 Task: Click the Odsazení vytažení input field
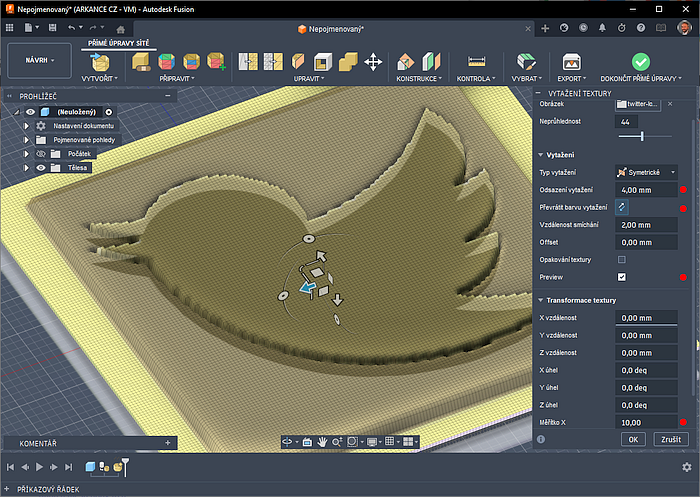point(646,189)
